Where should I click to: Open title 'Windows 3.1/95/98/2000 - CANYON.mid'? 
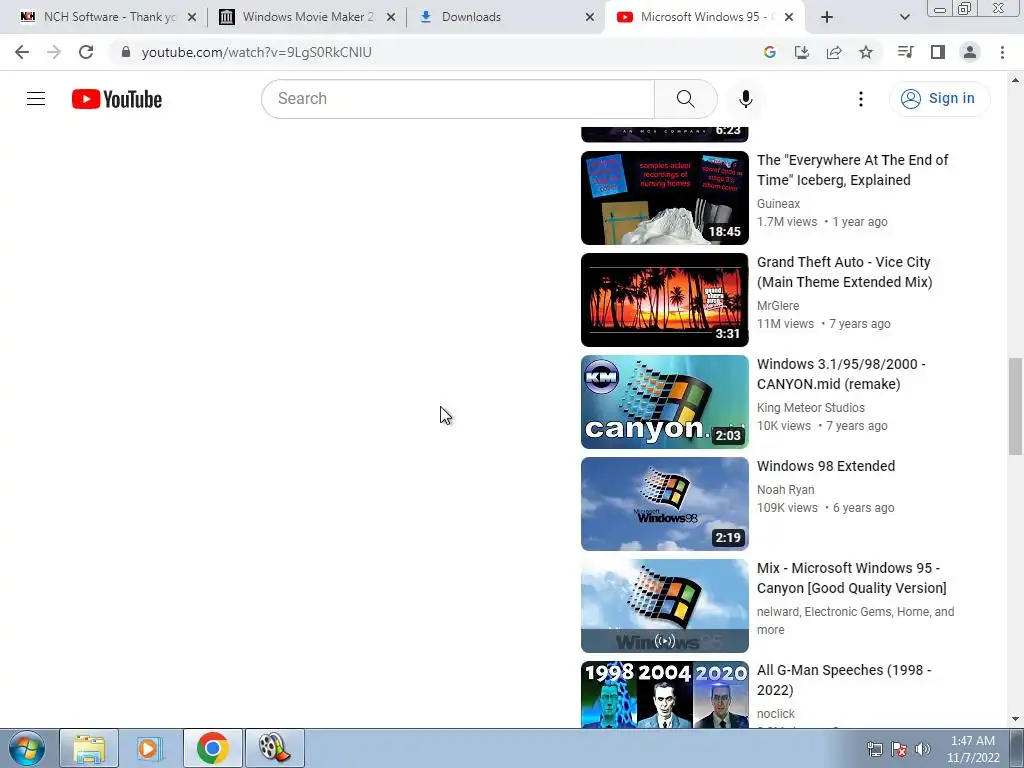(x=841, y=374)
